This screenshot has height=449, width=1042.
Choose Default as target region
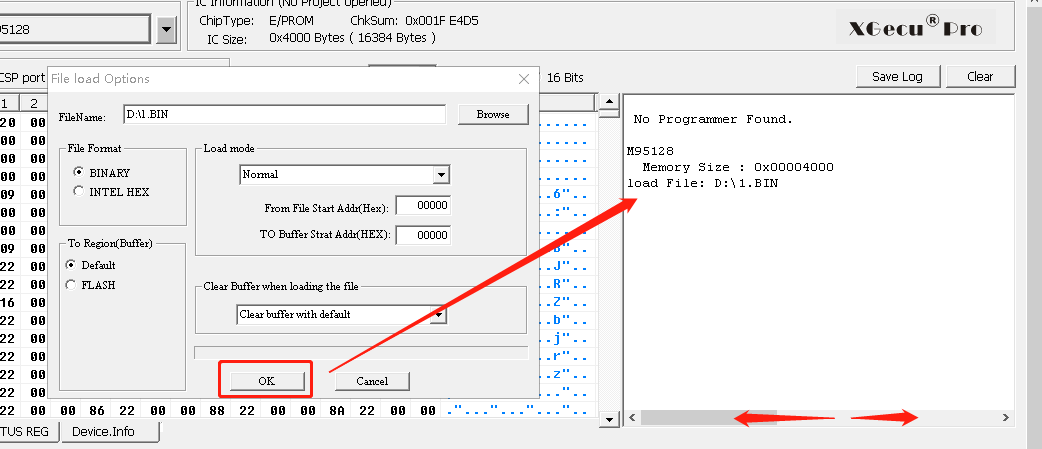click(x=70, y=265)
